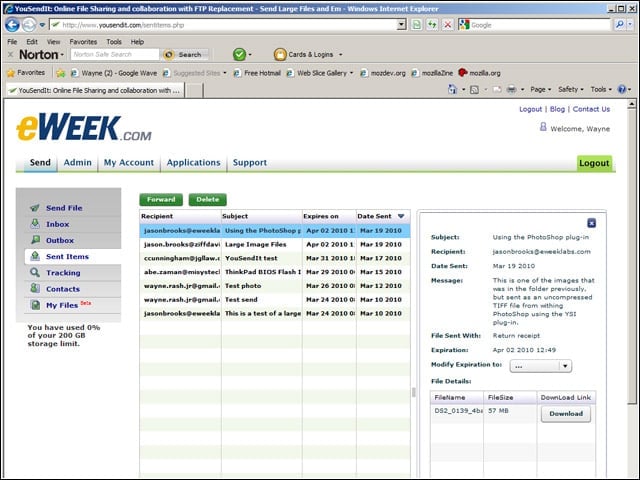Click the Expires on column header
This screenshot has width=640, height=480.
point(329,216)
